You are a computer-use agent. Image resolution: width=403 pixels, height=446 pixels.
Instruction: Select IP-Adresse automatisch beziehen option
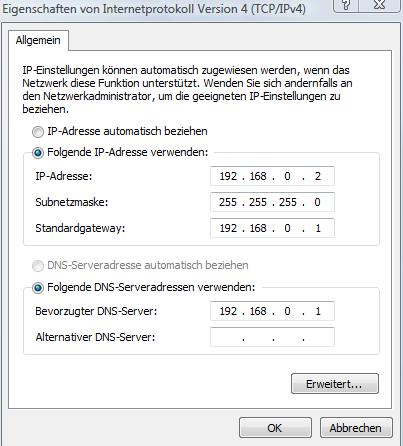coord(38,132)
